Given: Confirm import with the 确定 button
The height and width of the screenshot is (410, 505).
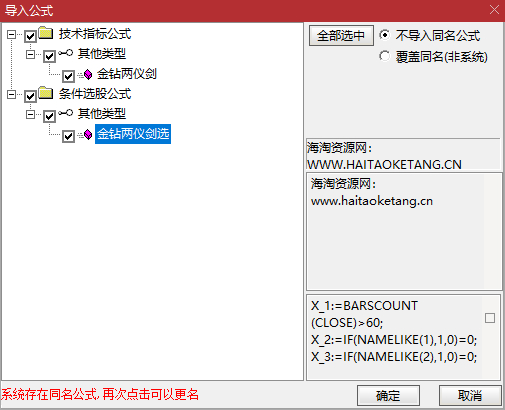Looking at the screenshot, I should click(388, 396).
